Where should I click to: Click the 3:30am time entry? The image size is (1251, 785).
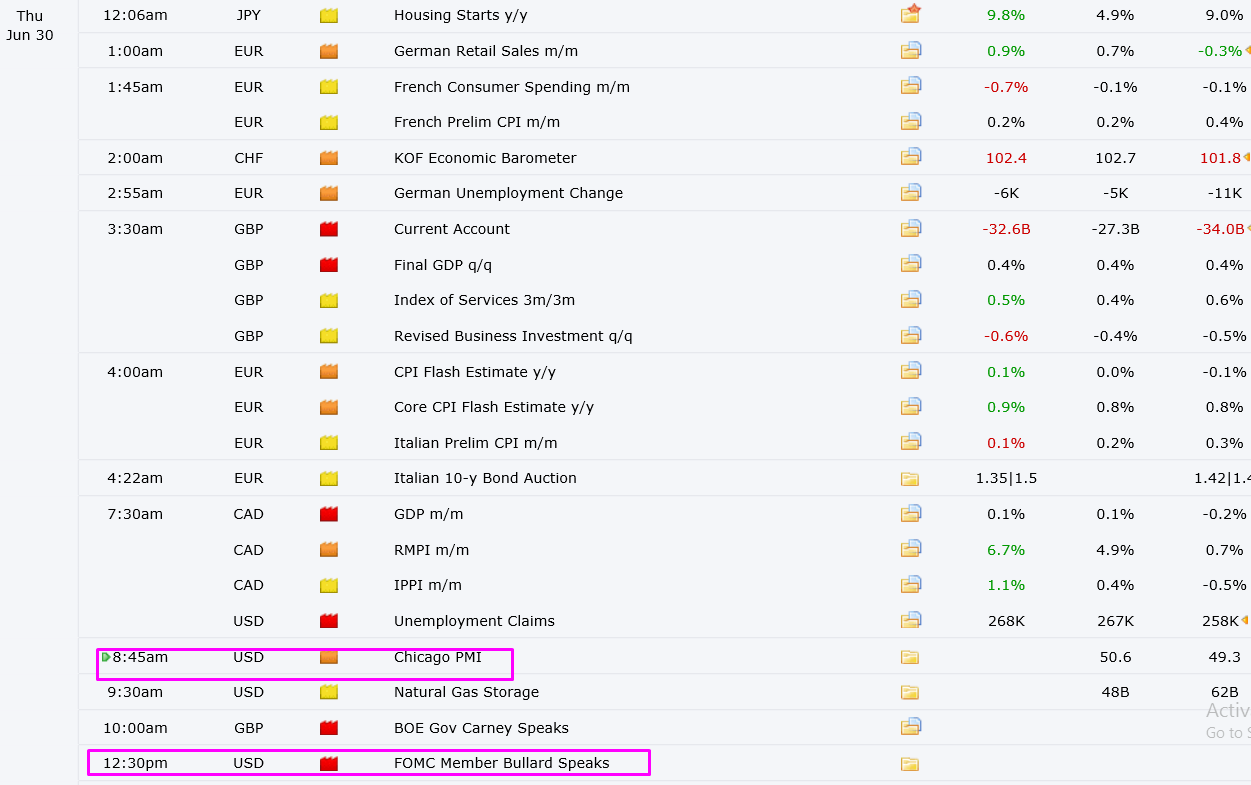tap(135, 229)
